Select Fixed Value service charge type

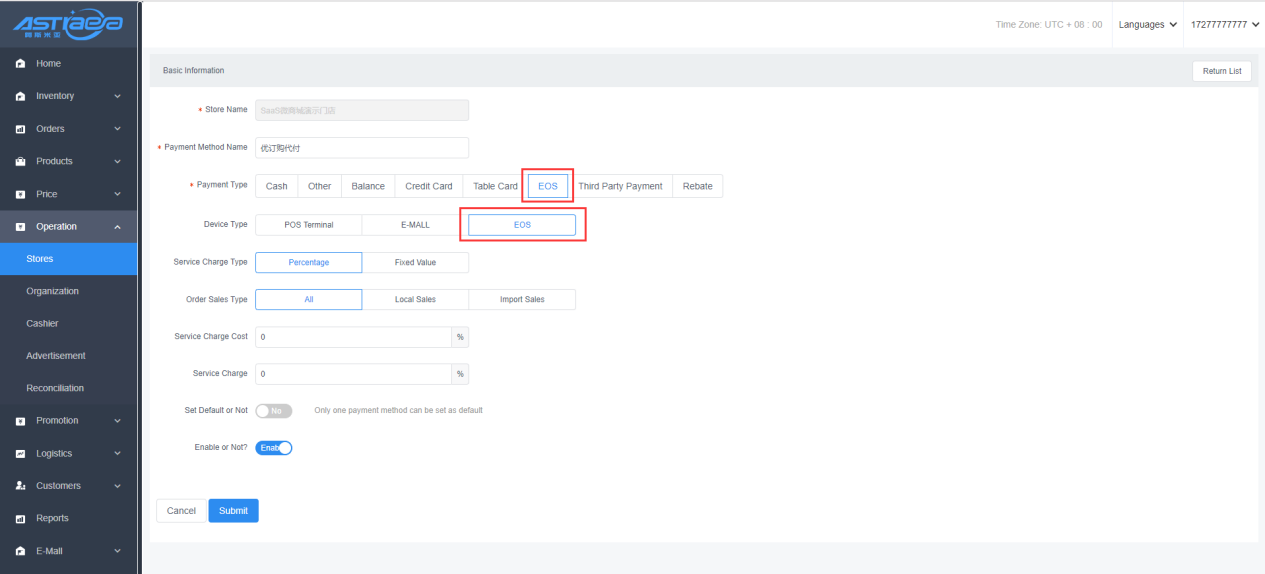(415, 263)
